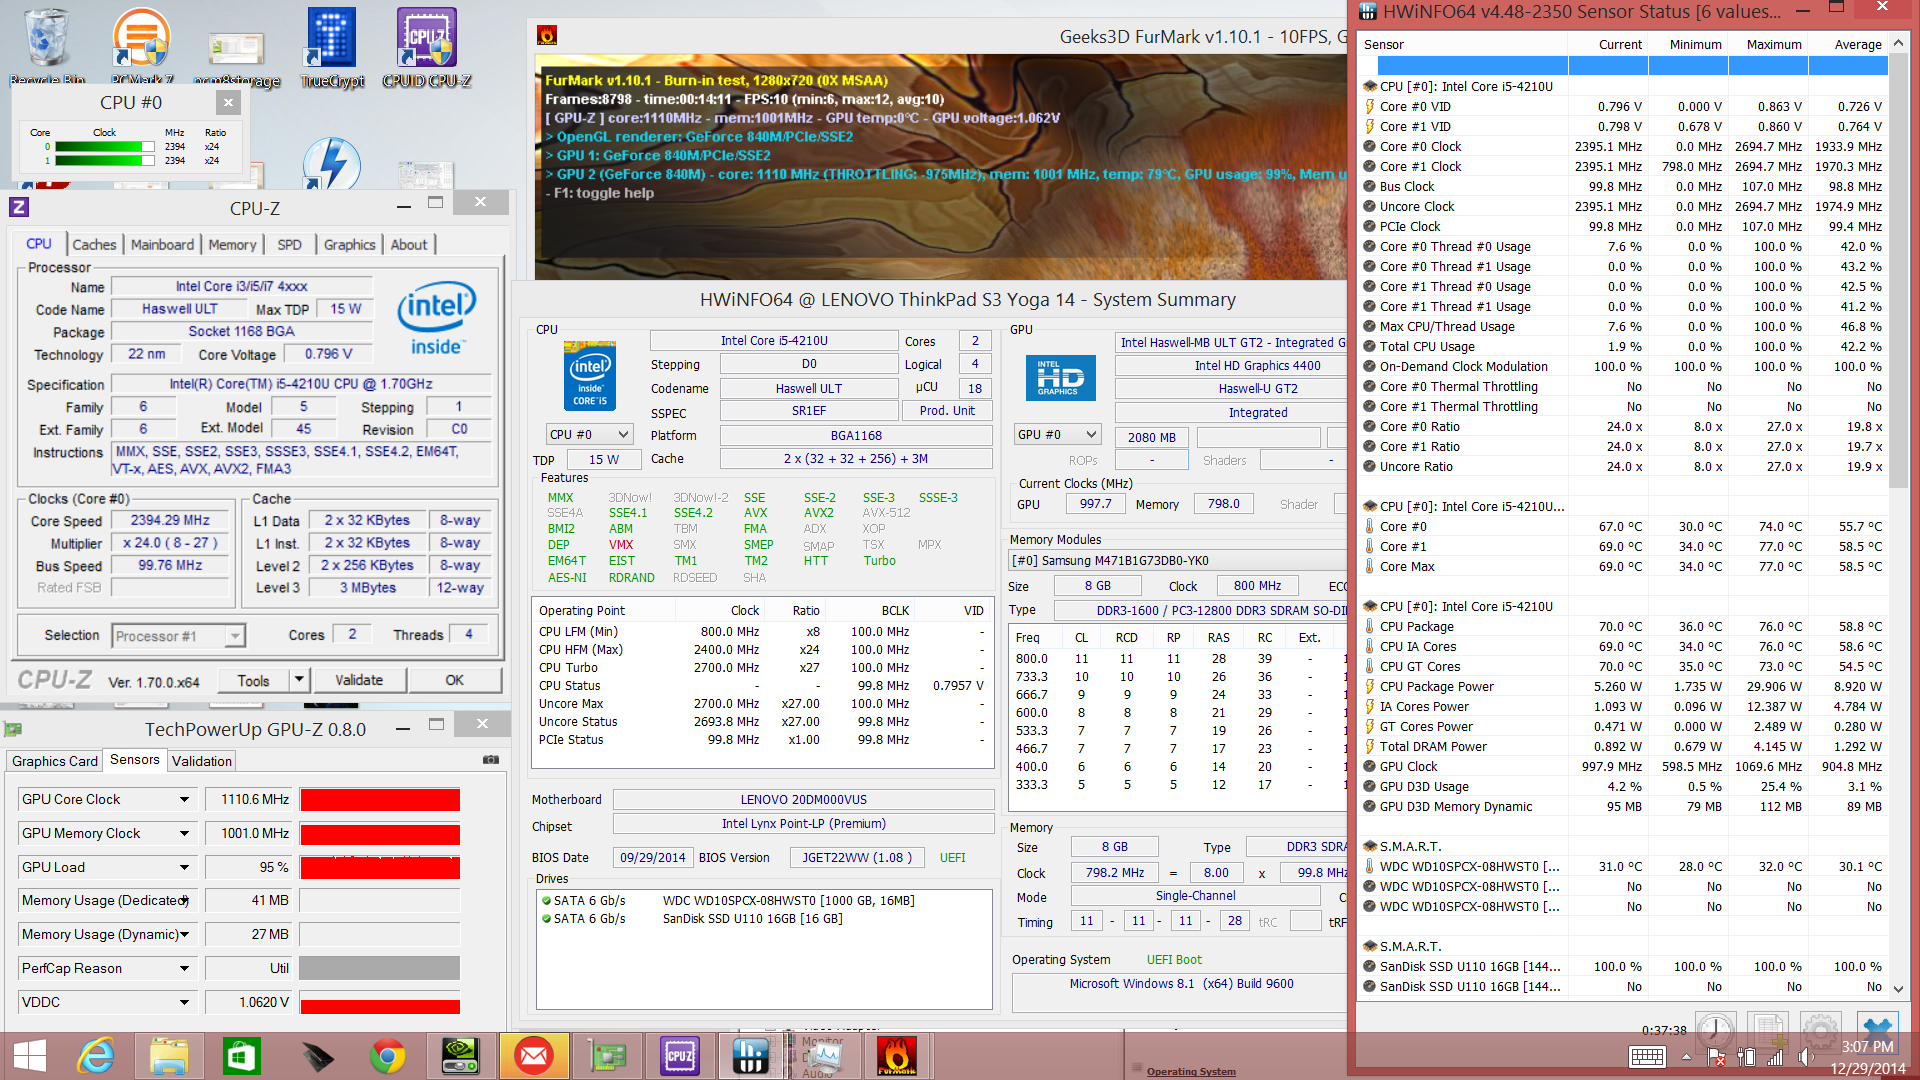This screenshot has height=1080, width=1920.
Task: Switch to FurMark via its taskbar icon
Action: point(897,1056)
